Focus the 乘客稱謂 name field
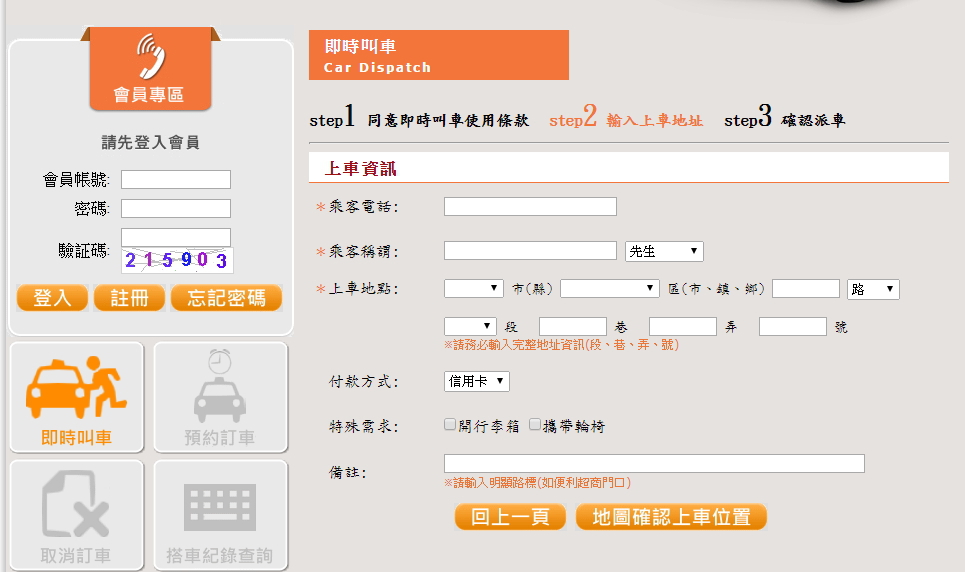Image resolution: width=965 pixels, height=572 pixels. 531,251
